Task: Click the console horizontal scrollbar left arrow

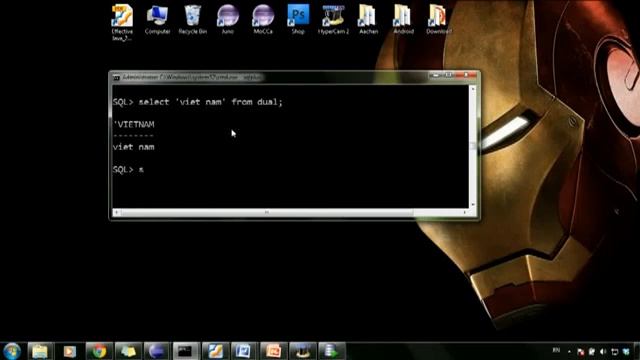Action: point(116,212)
